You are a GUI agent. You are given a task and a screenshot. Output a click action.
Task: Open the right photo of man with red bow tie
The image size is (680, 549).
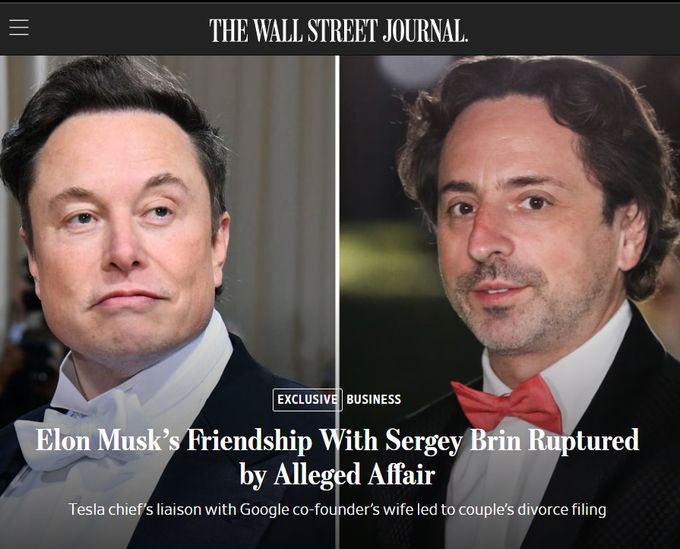(x=510, y=302)
